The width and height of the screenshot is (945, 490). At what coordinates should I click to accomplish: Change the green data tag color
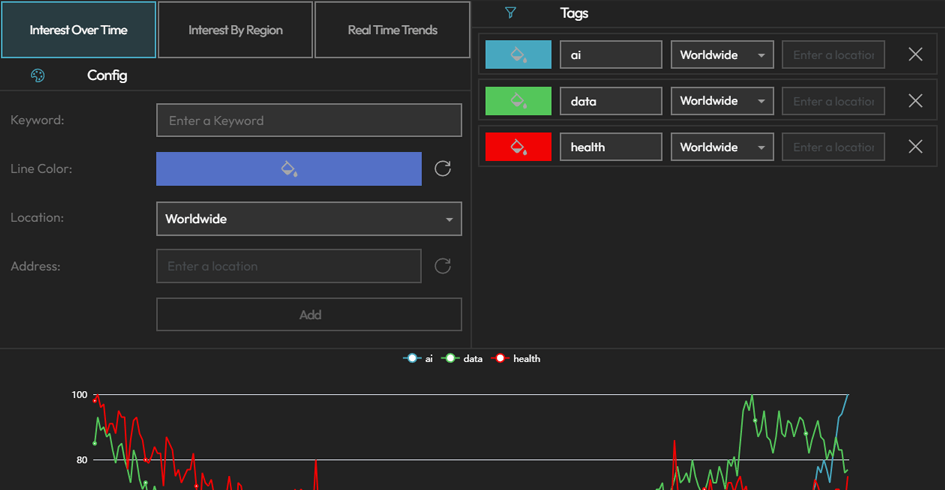[518, 101]
